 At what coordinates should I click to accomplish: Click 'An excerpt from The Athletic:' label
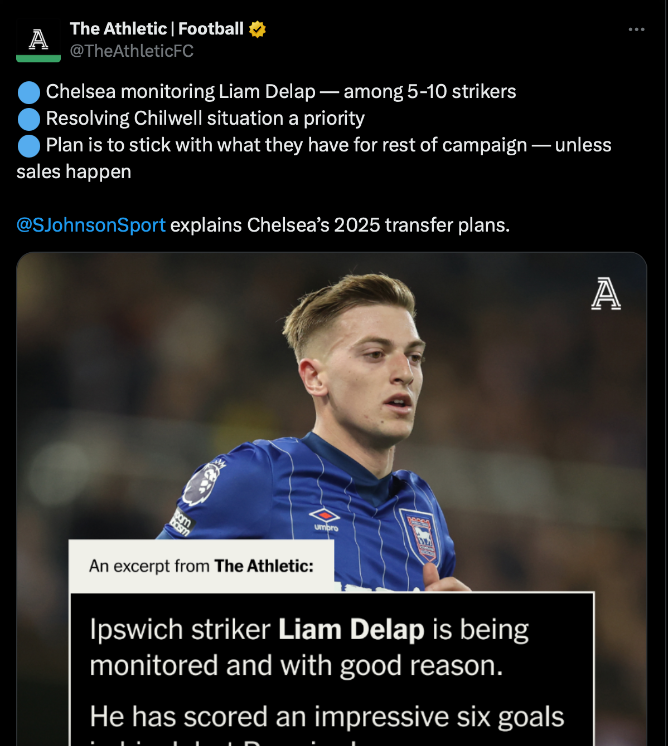[x=201, y=566]
